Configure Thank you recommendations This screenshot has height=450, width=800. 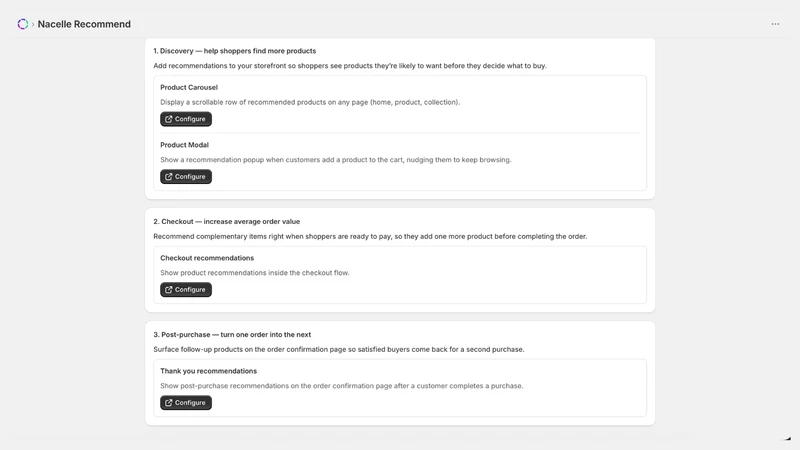(186, 403)
